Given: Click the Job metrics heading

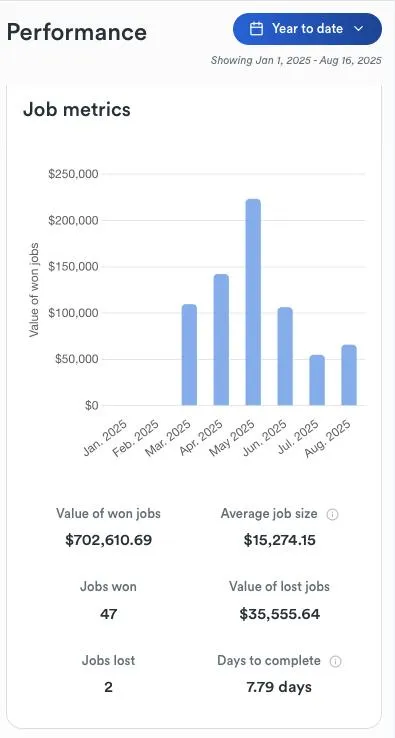Looking at the screenshot, I should (x=77, y=110).
